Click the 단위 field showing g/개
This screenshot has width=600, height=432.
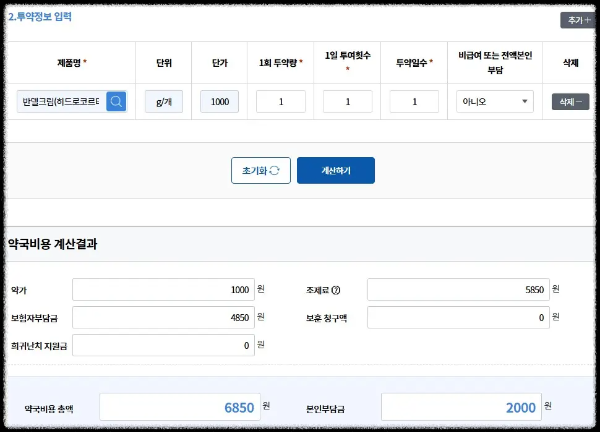tap(164, 101)
